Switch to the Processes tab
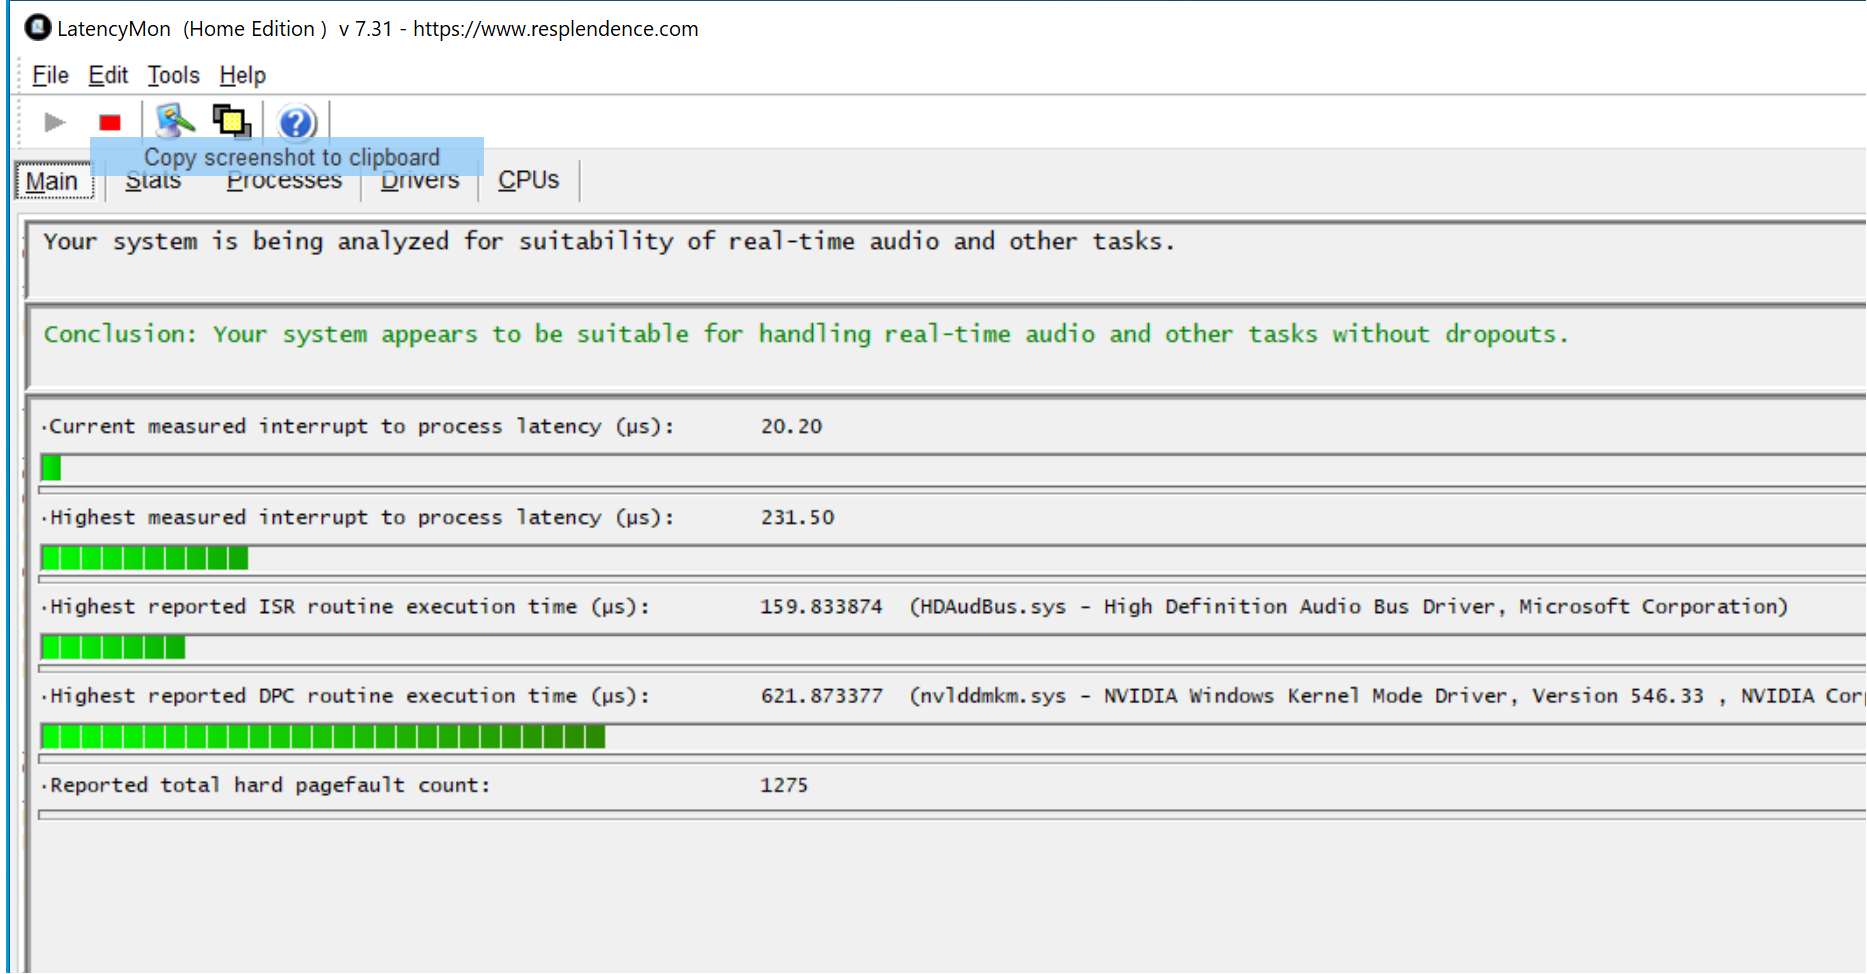 coord(284,181)
